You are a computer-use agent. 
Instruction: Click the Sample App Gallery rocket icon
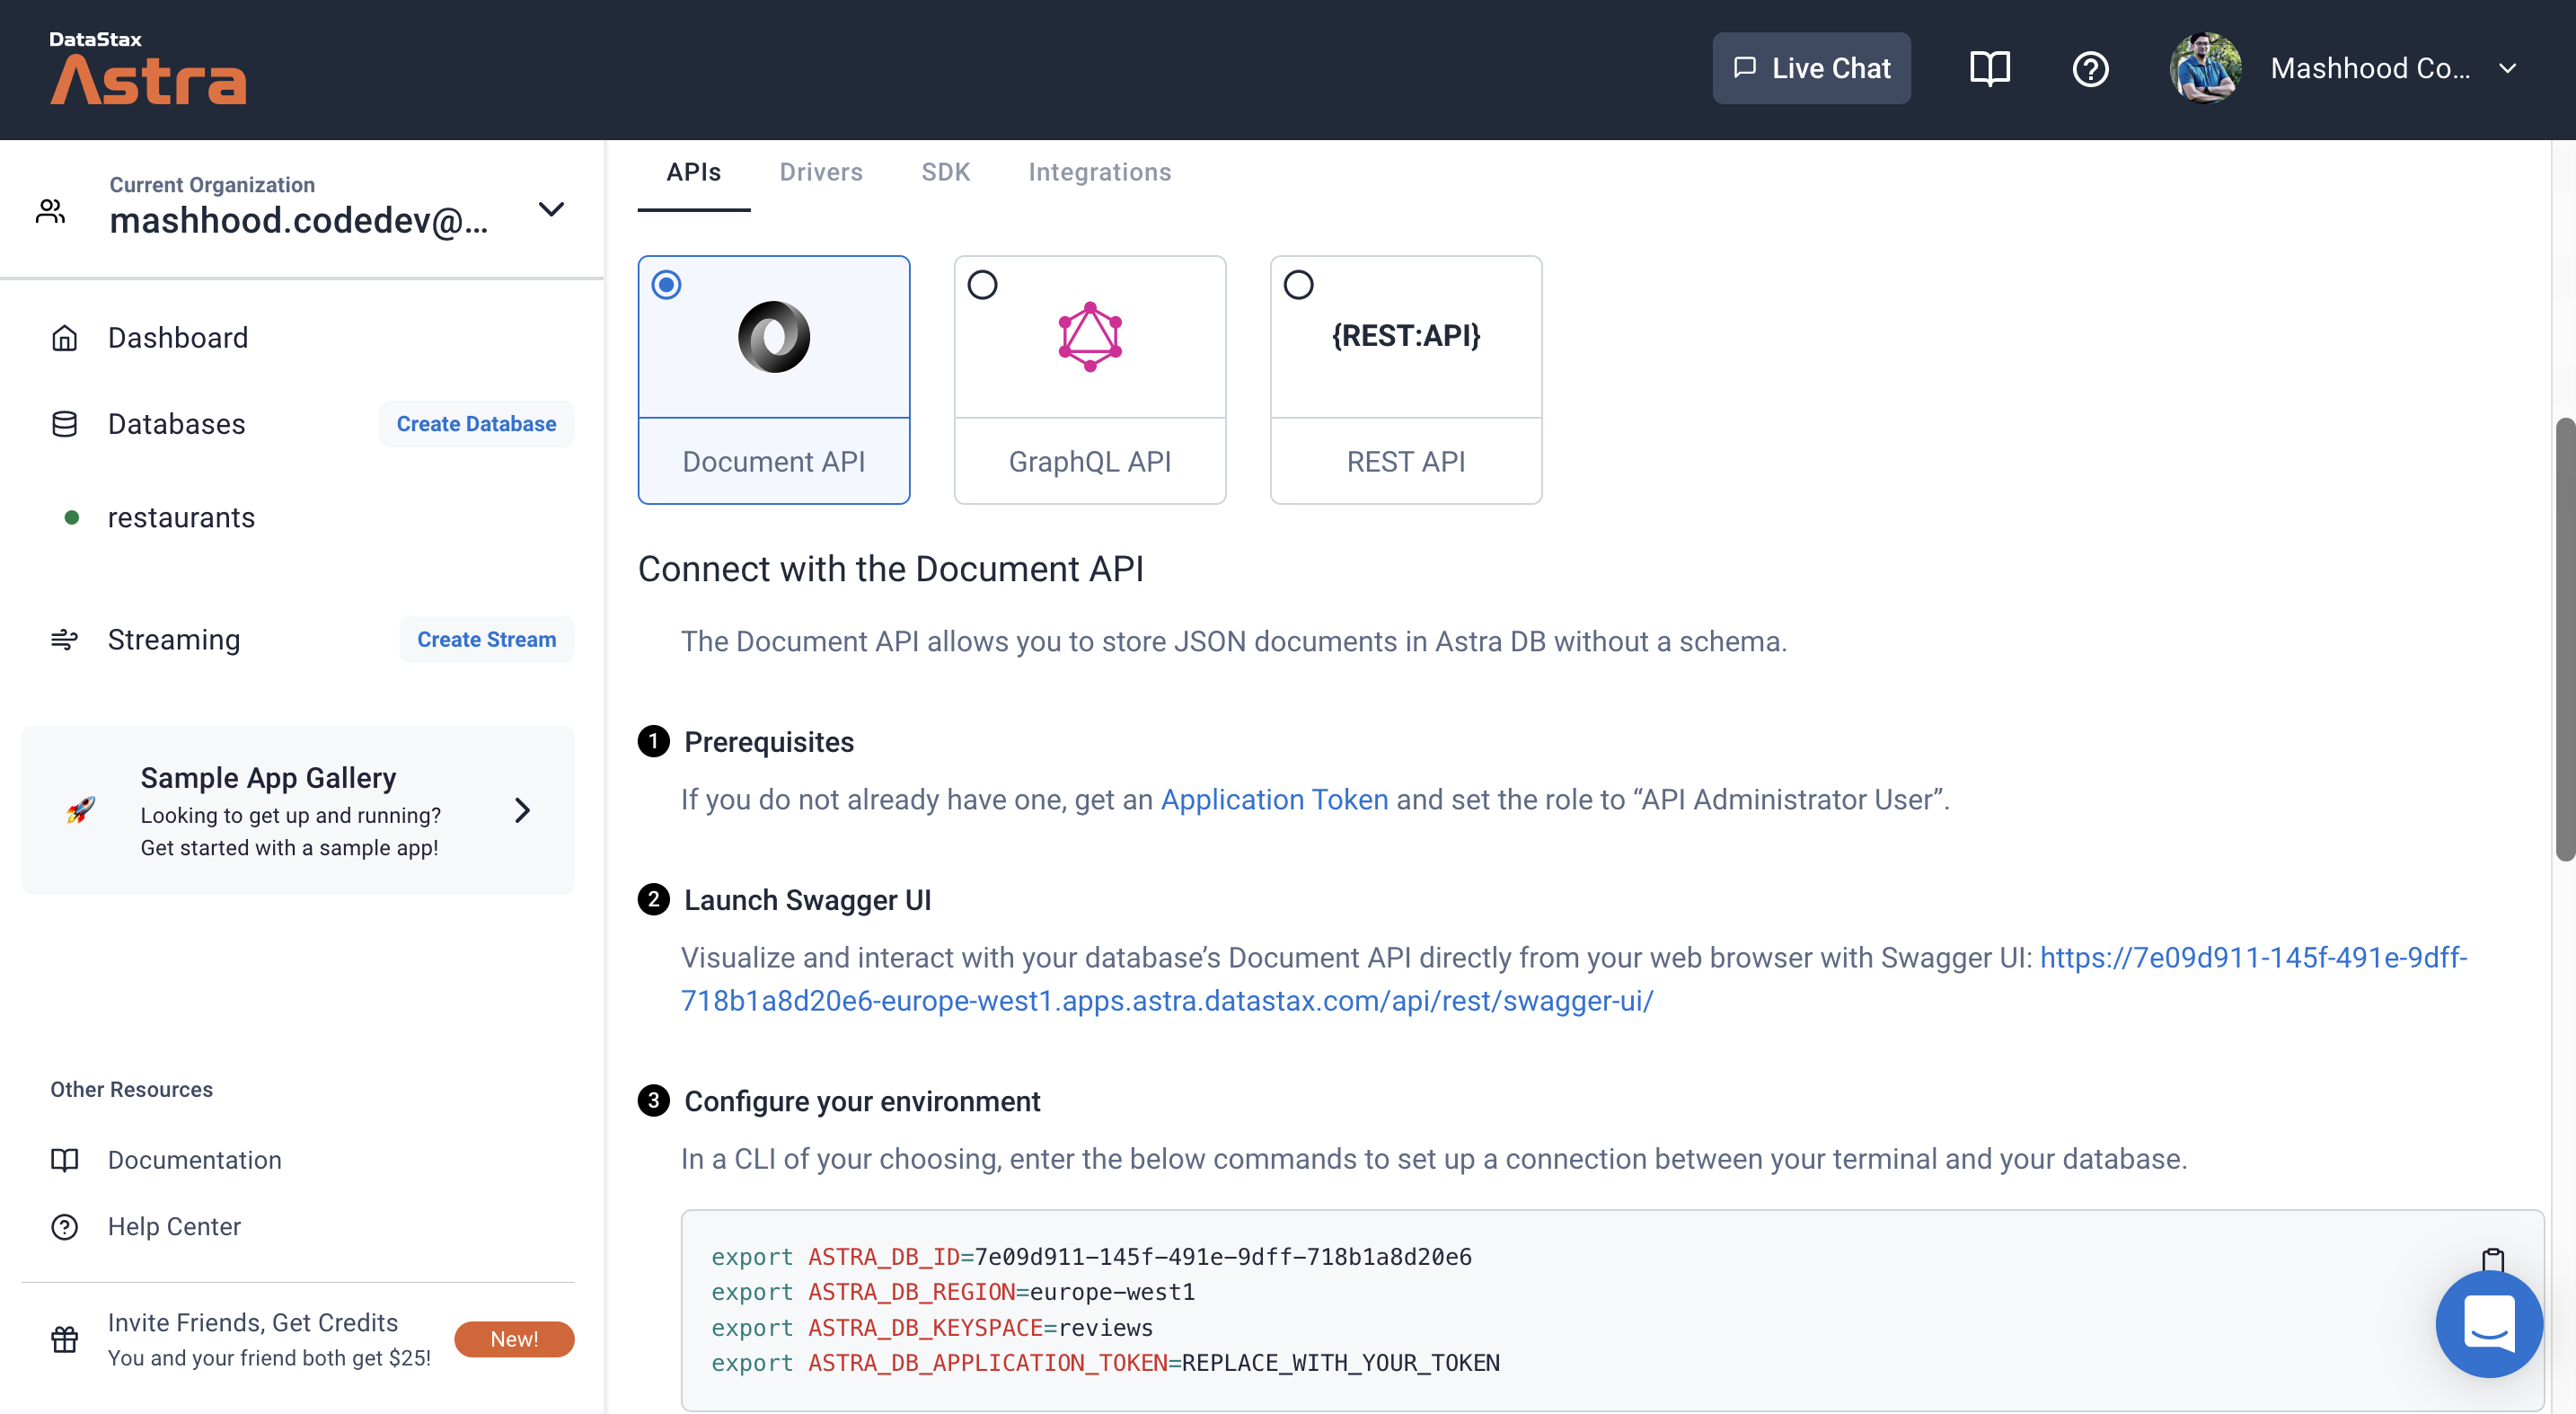tap(81, 809)
